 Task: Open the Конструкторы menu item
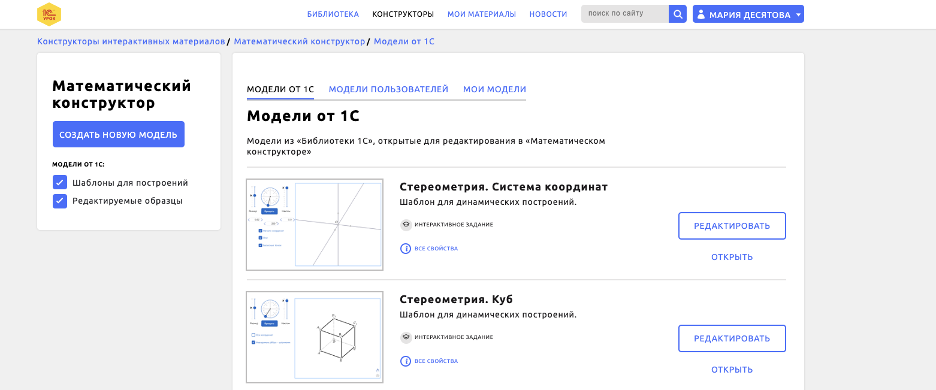click(x=403, y=14)
